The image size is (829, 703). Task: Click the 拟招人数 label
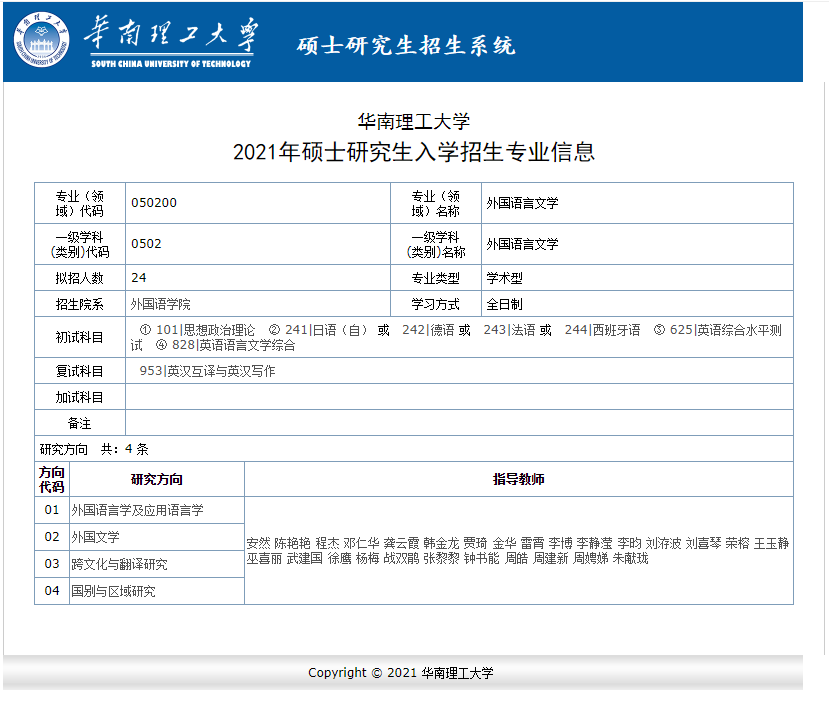[80, 278]
